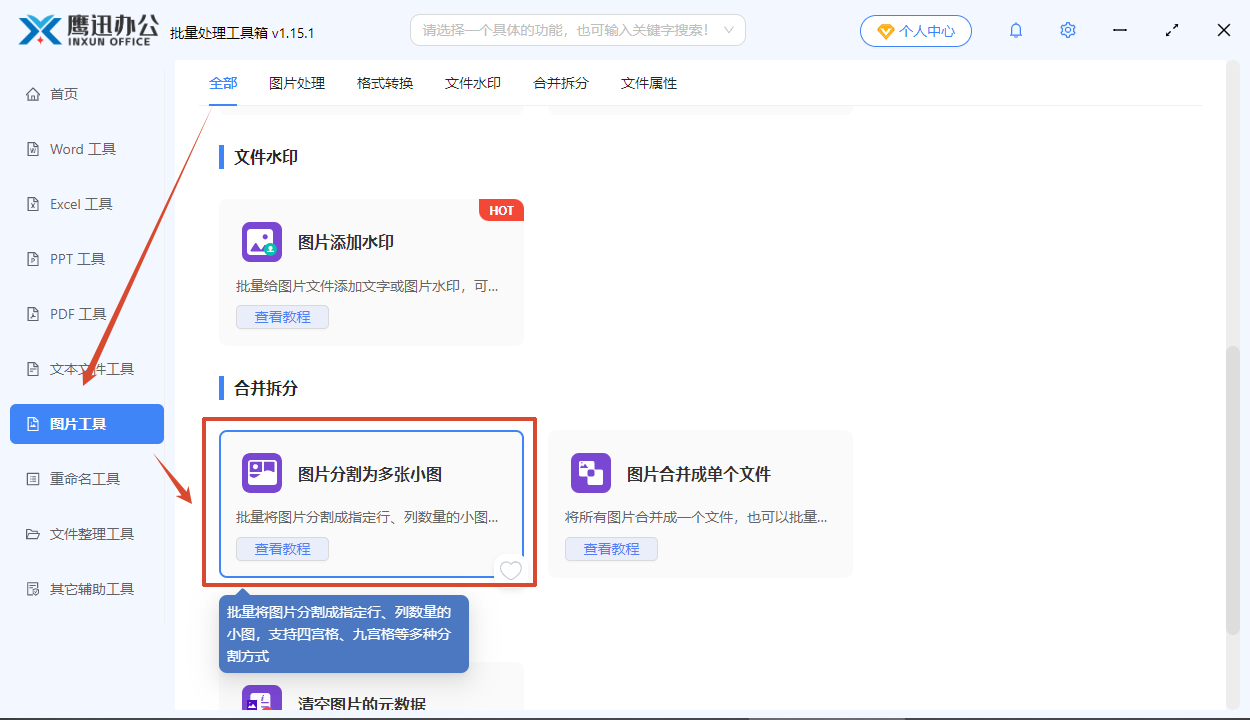
Task: Open Excel 工具 in the sidebar
Action: click(x=87, y=204)
